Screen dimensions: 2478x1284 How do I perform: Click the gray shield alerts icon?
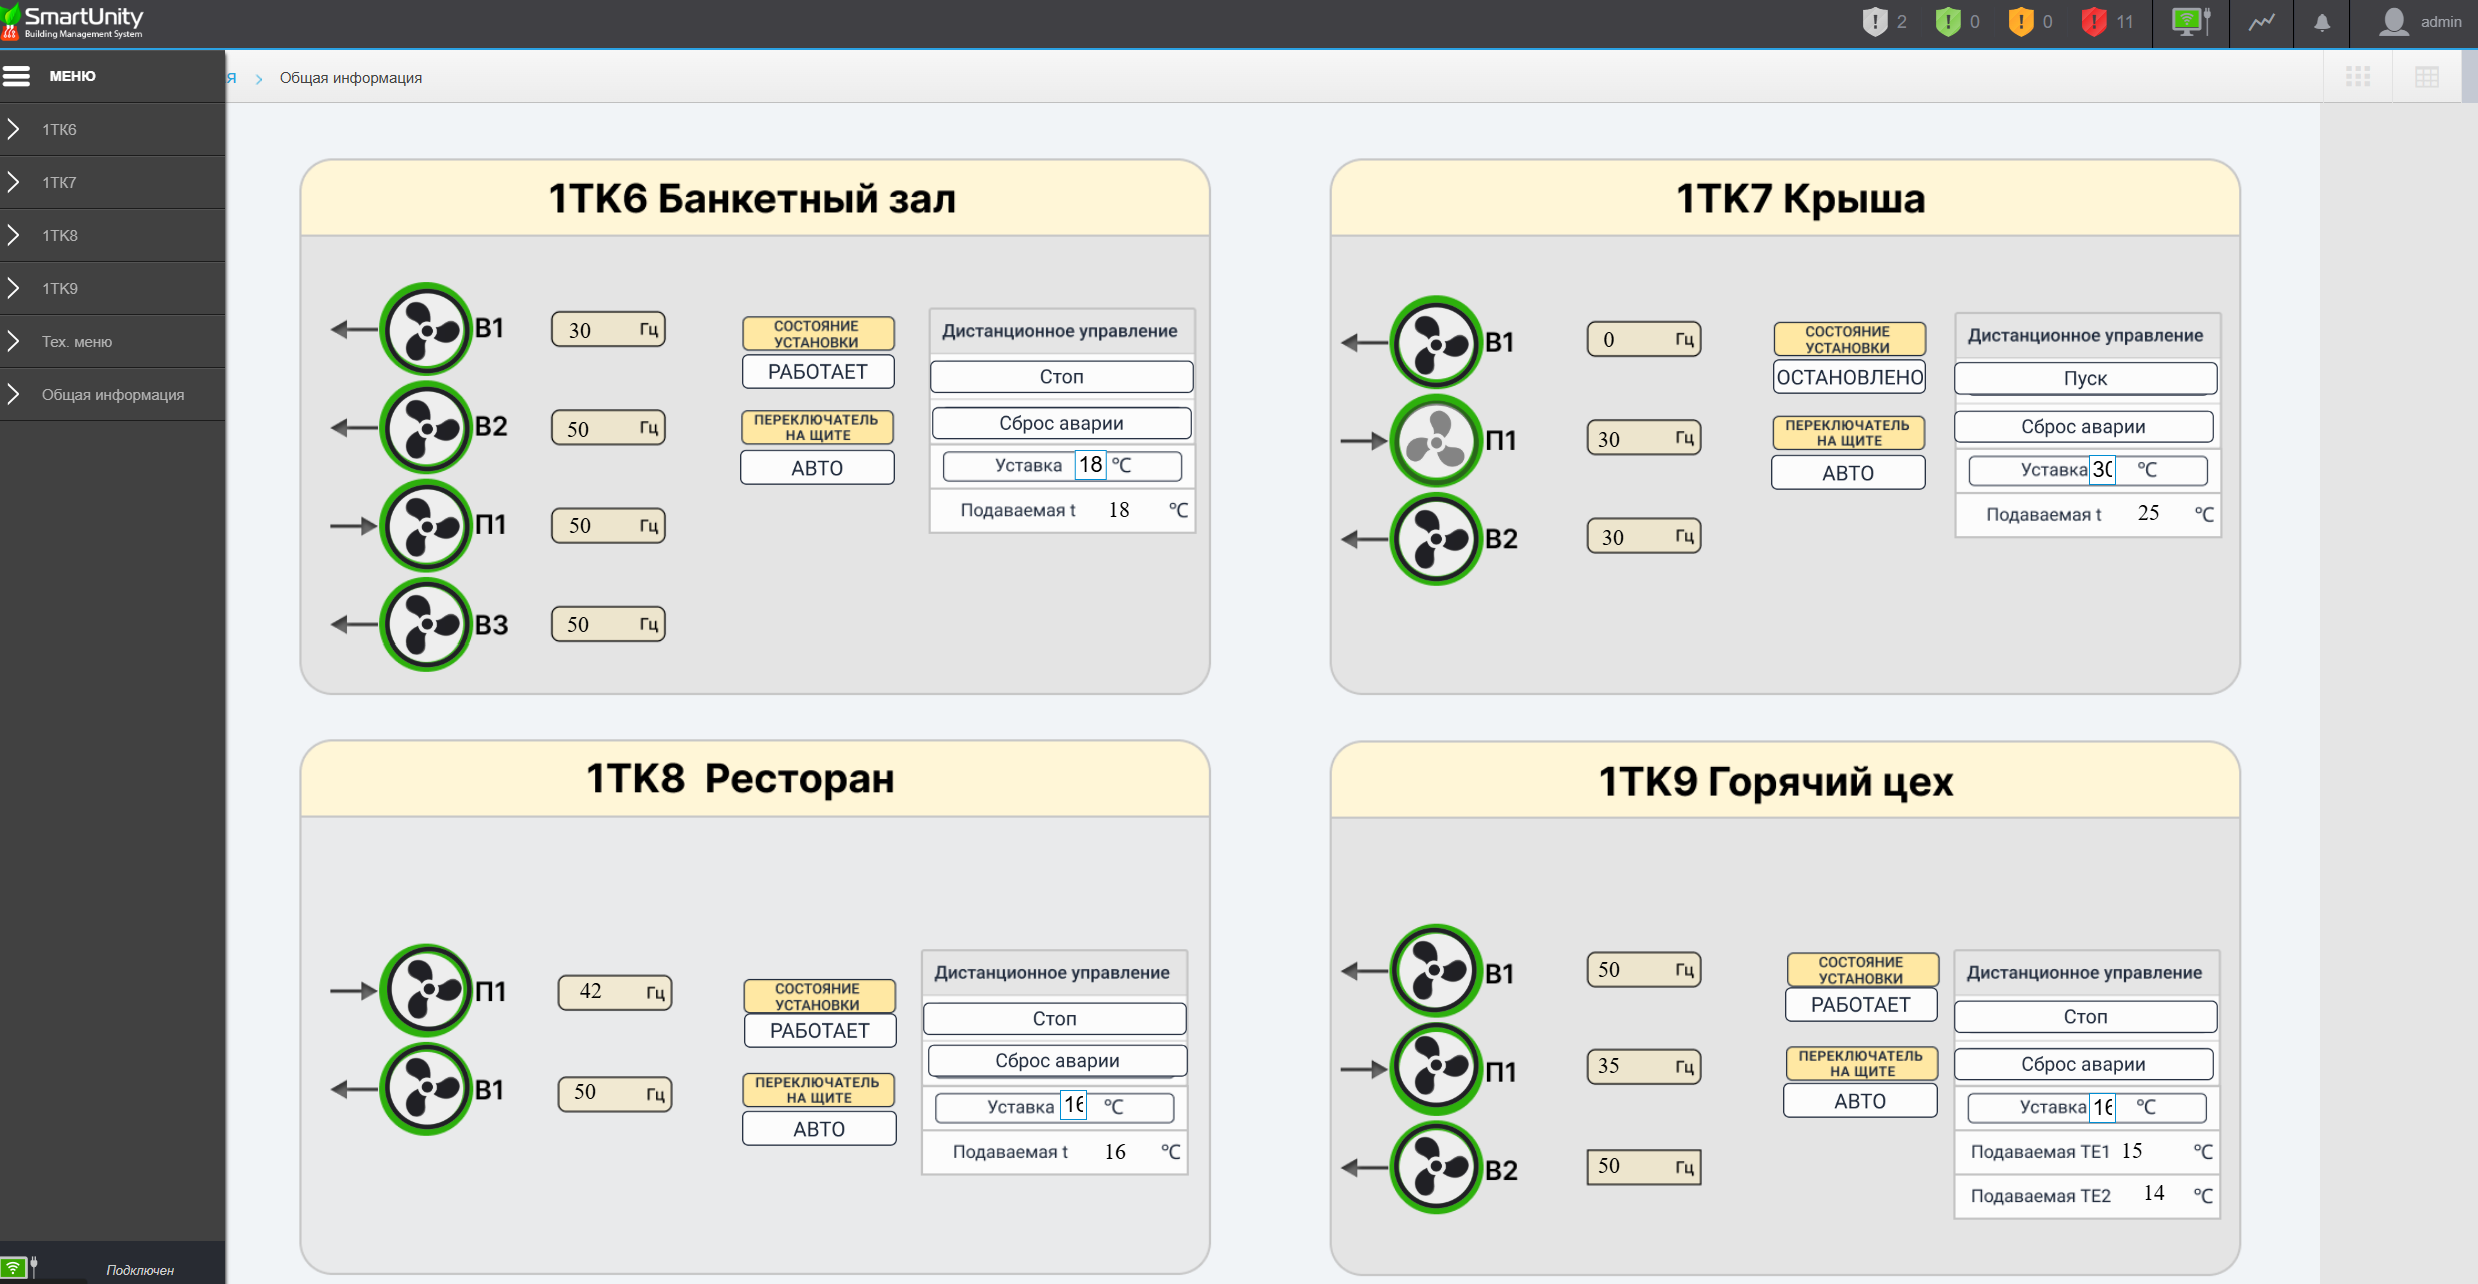1874,22
